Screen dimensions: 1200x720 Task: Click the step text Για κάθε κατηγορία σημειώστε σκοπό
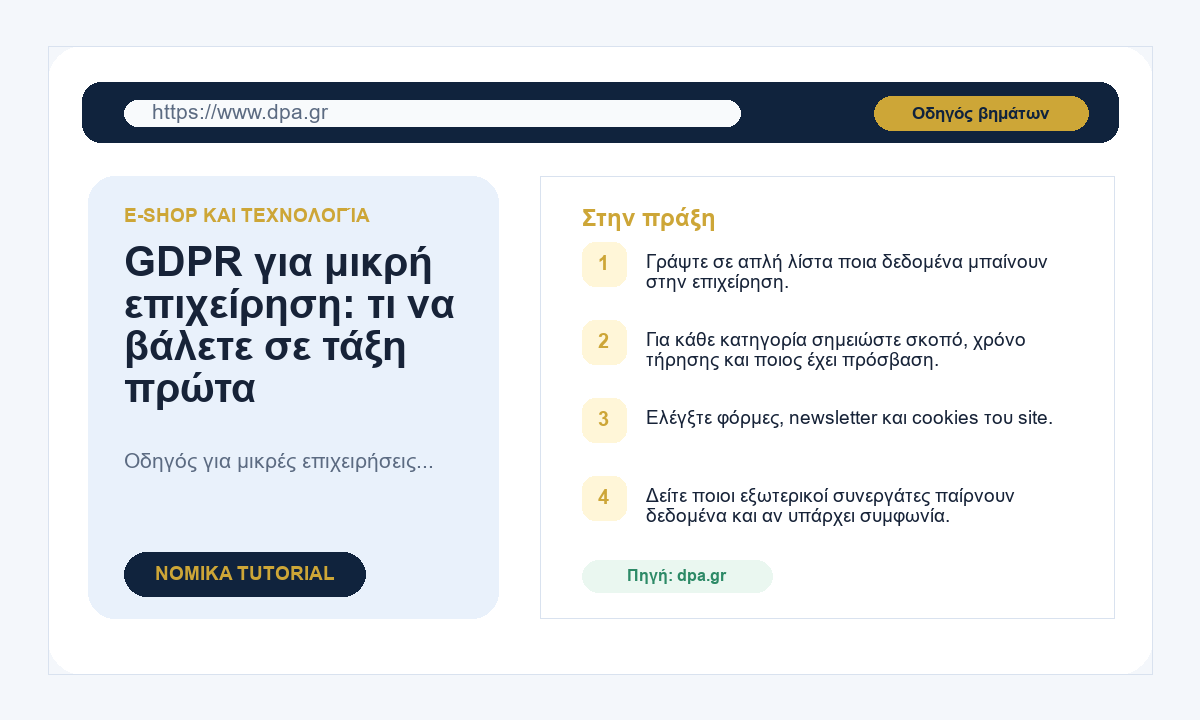(836, 350)
